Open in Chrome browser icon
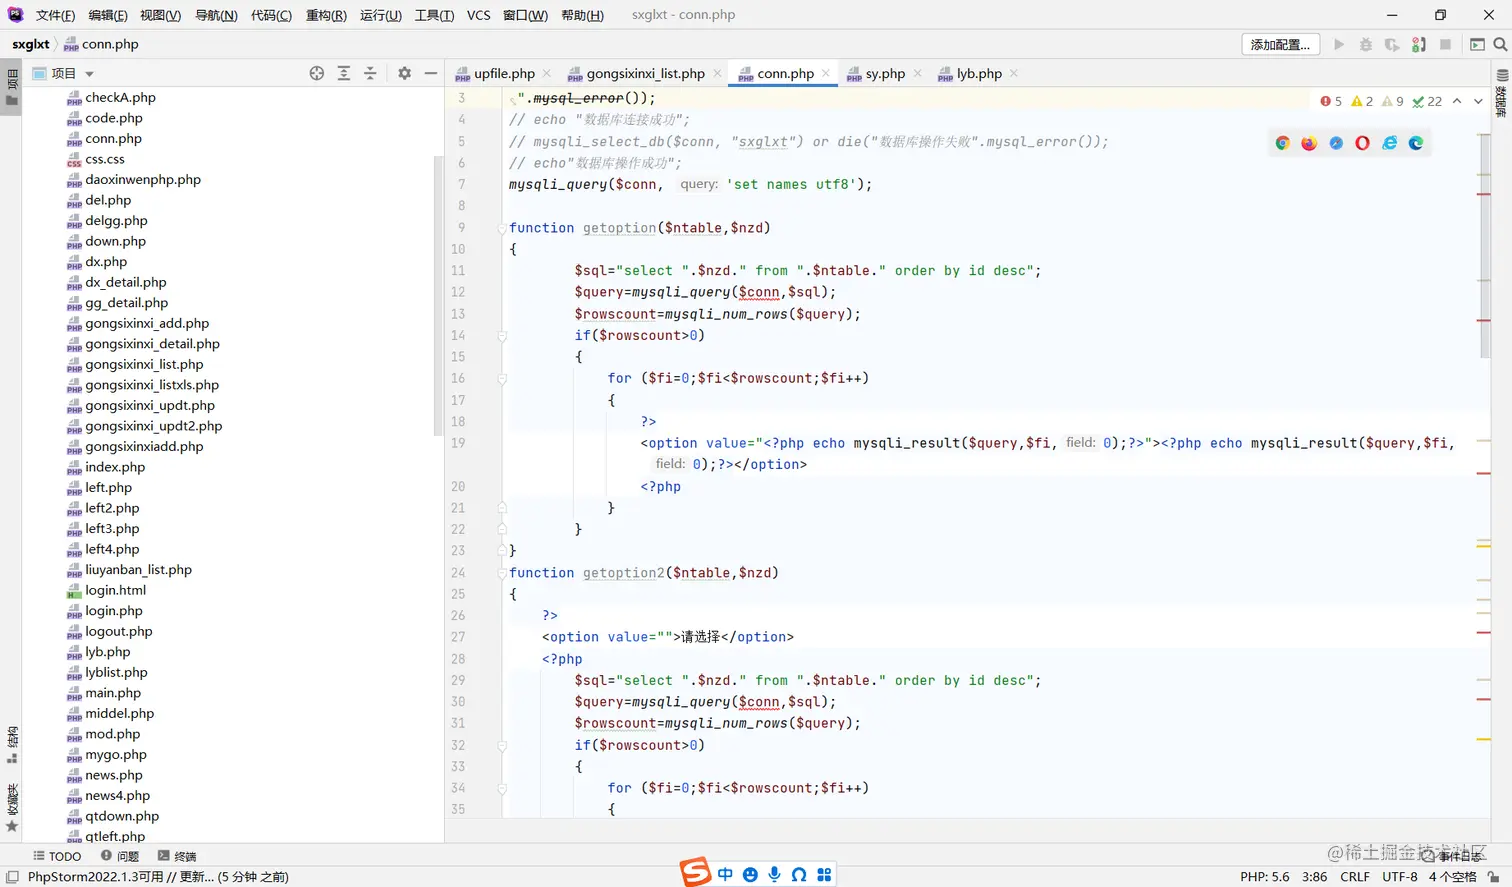Image resolution: width=1512 pixels, height=887 pixels. pos(1282,143)
